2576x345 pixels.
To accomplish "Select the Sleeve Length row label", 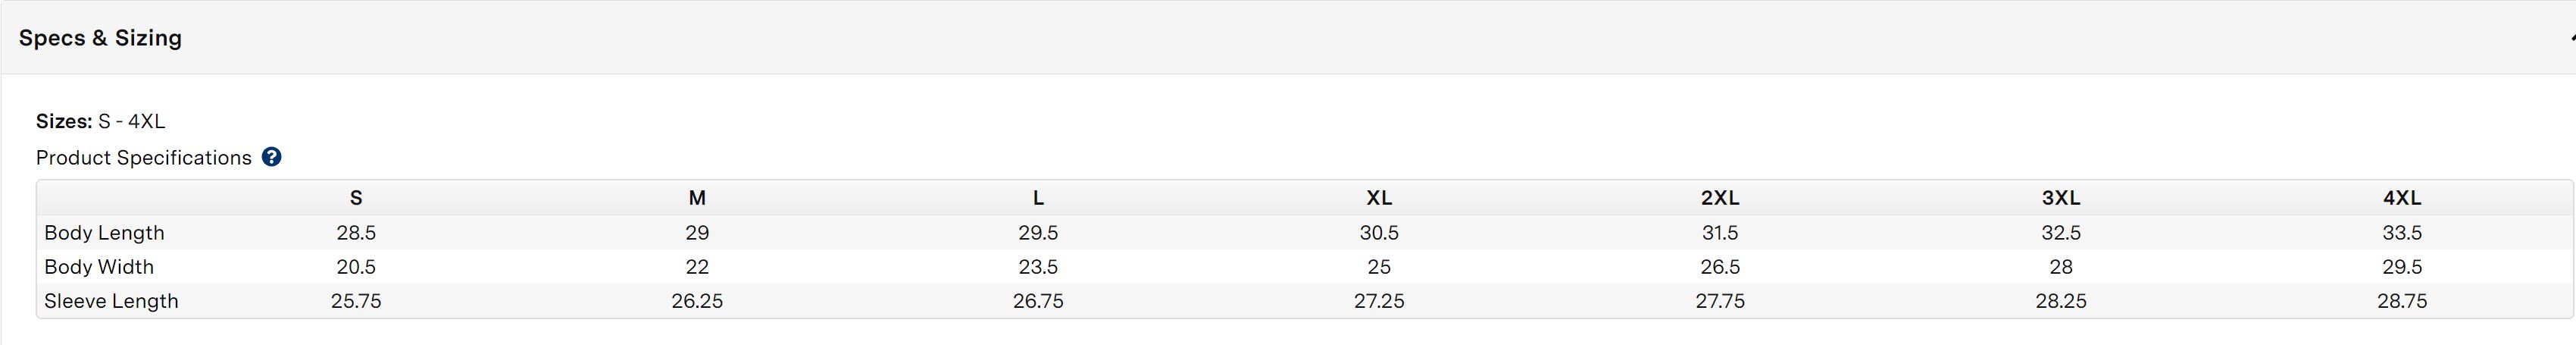I will [x=111, y=301].
